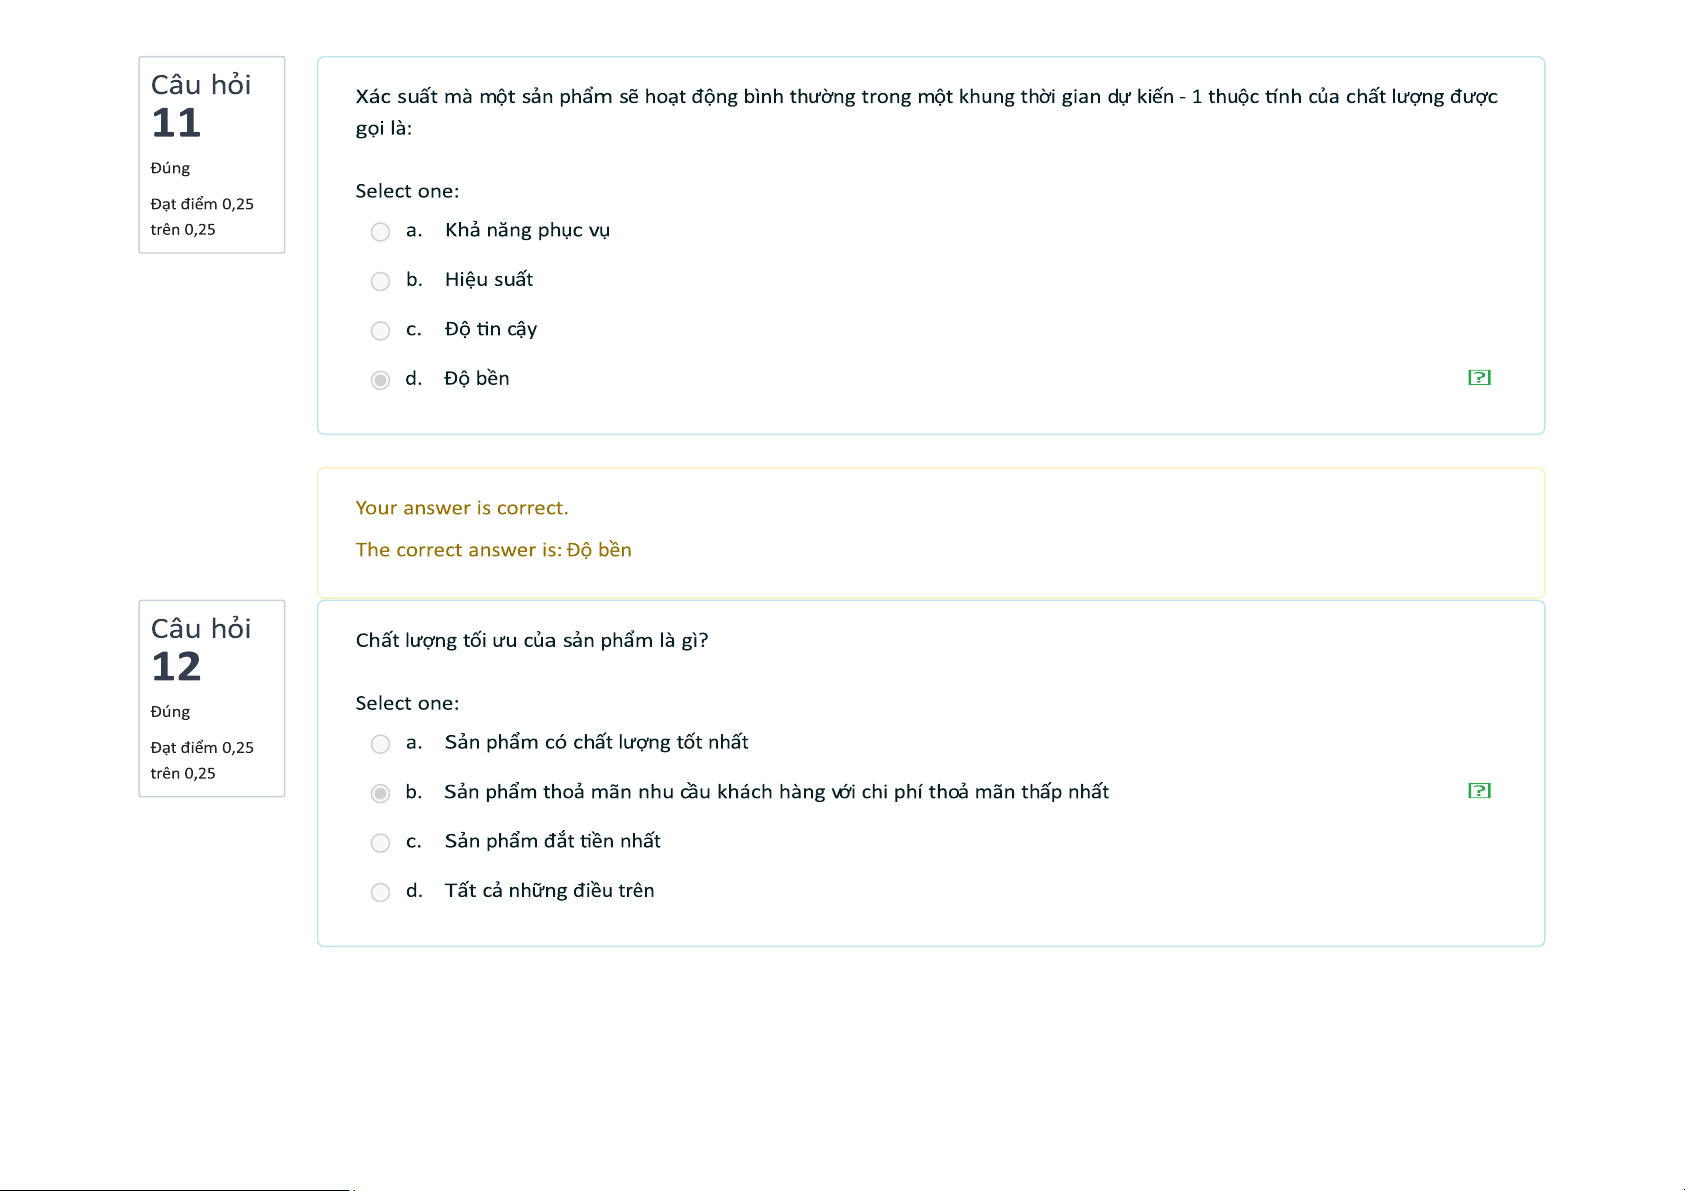Click the green help icon in question 12
This screenshot has width=1685, height=1191.
[x=1479, y=791]
